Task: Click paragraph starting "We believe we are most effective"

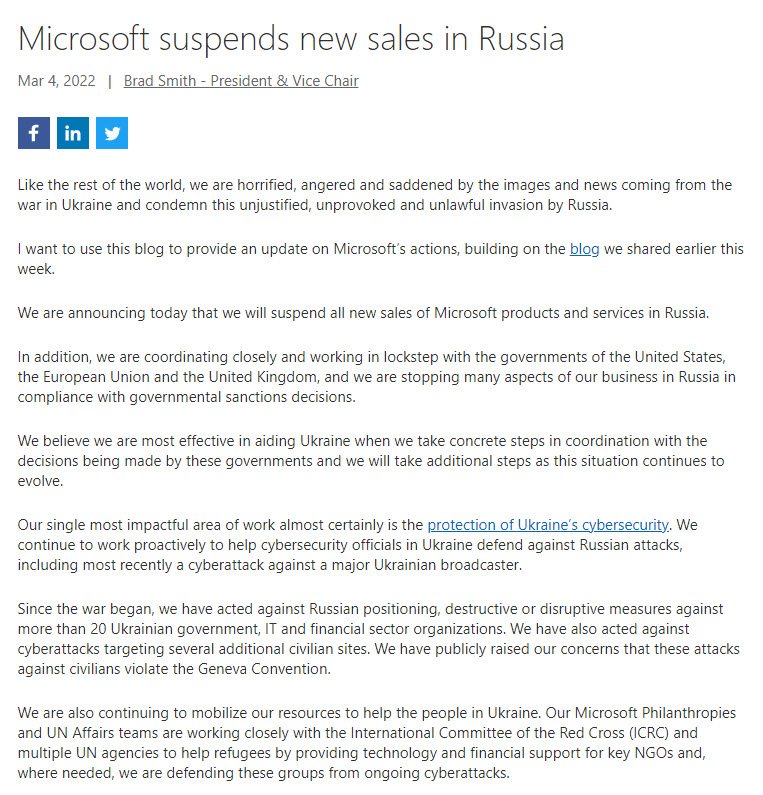Action: pyautogui.click(x=371, y=461)
